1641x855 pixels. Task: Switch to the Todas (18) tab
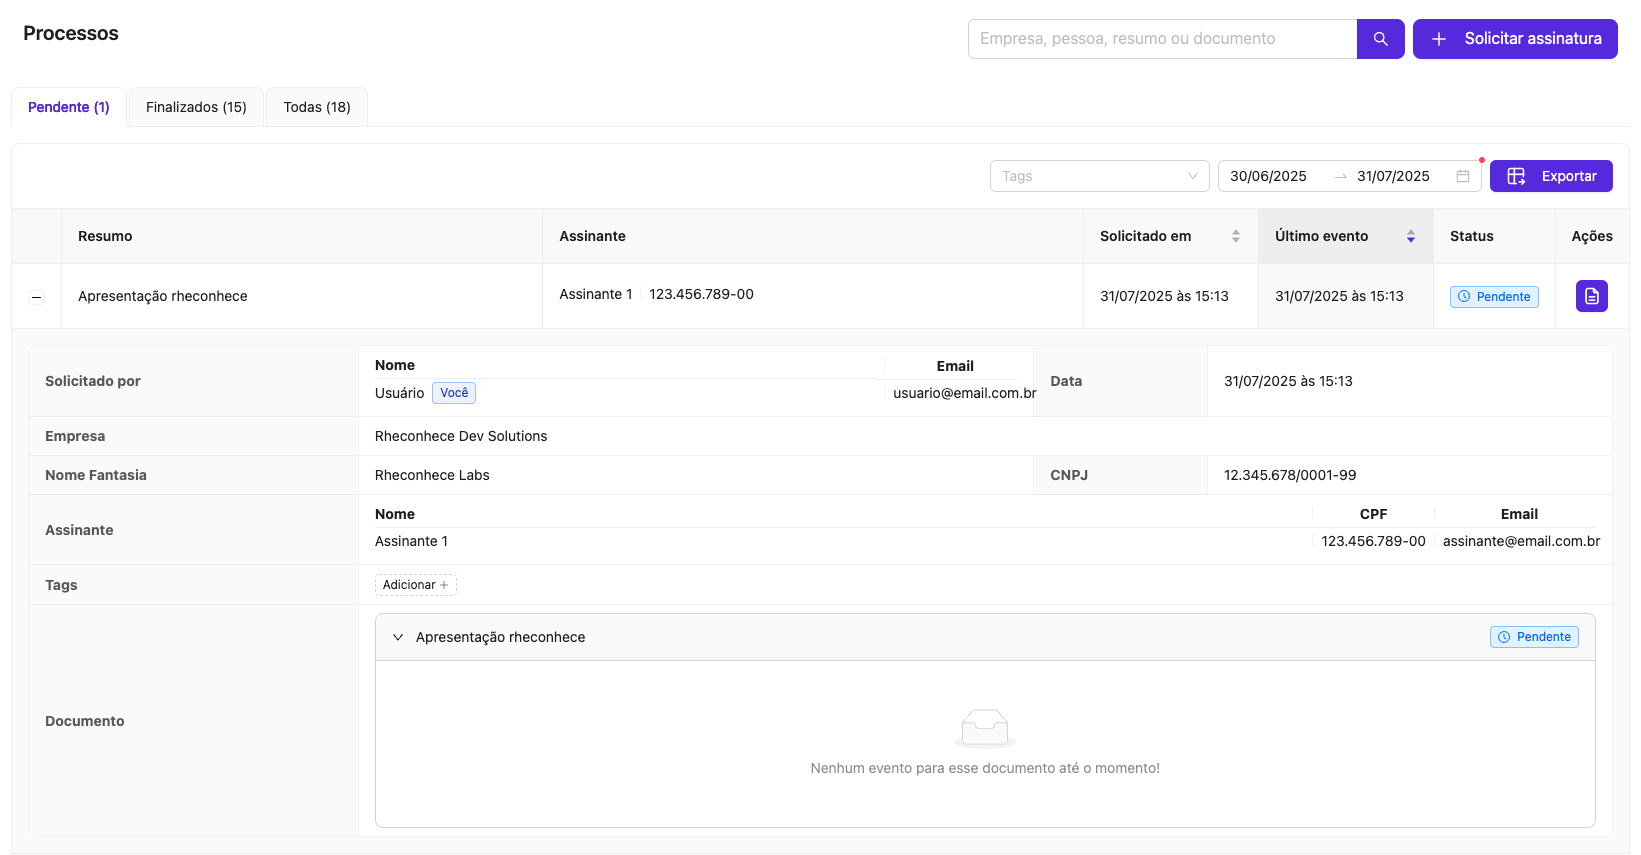coord(316,107)
